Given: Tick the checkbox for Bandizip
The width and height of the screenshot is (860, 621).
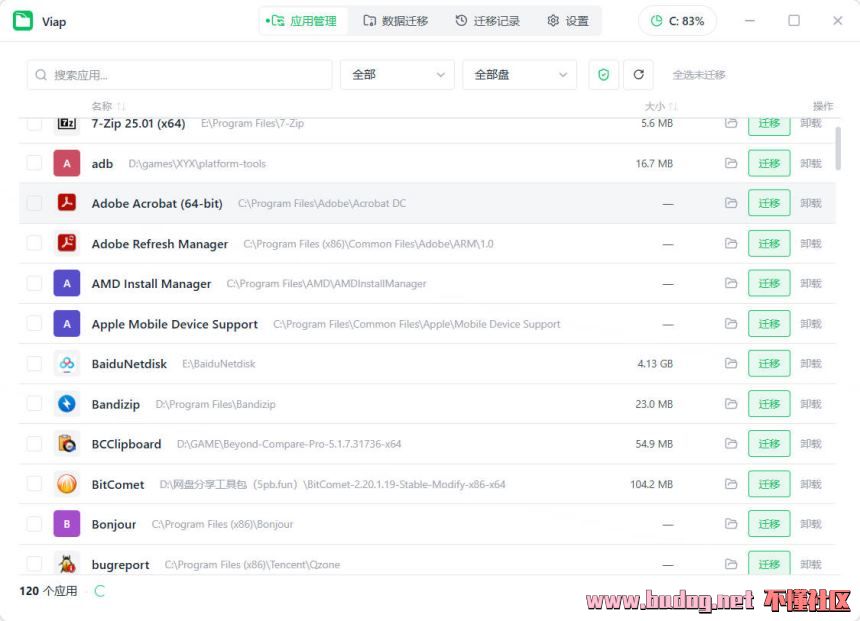Looking at the screenshot, I should click(34, 404).
